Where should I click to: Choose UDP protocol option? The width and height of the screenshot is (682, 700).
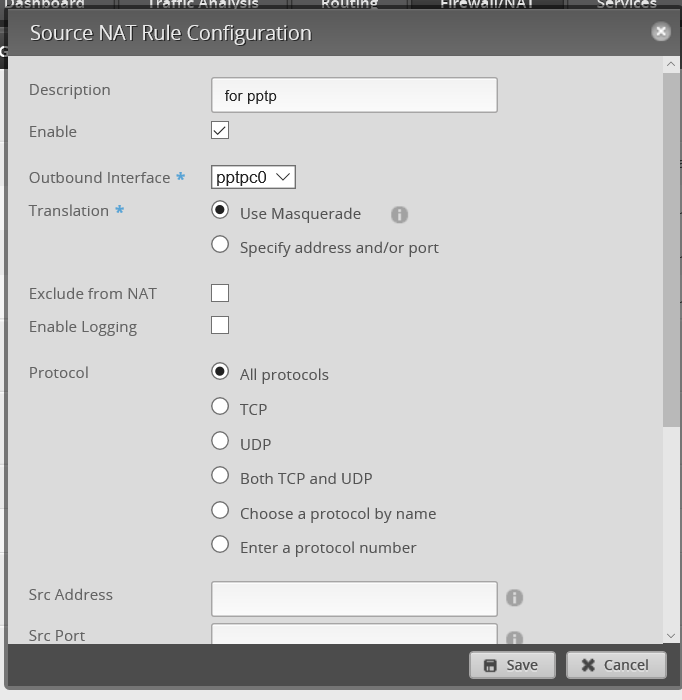pyautogui.click(x=220, y=441)
